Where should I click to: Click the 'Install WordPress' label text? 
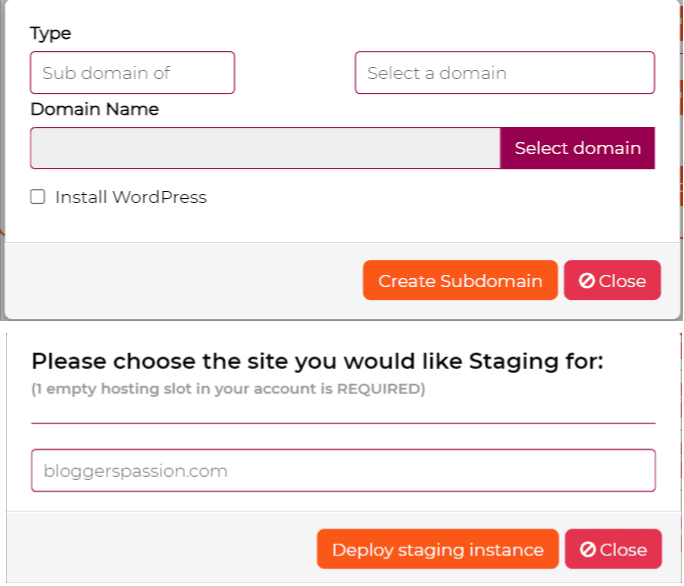(131, 197)
